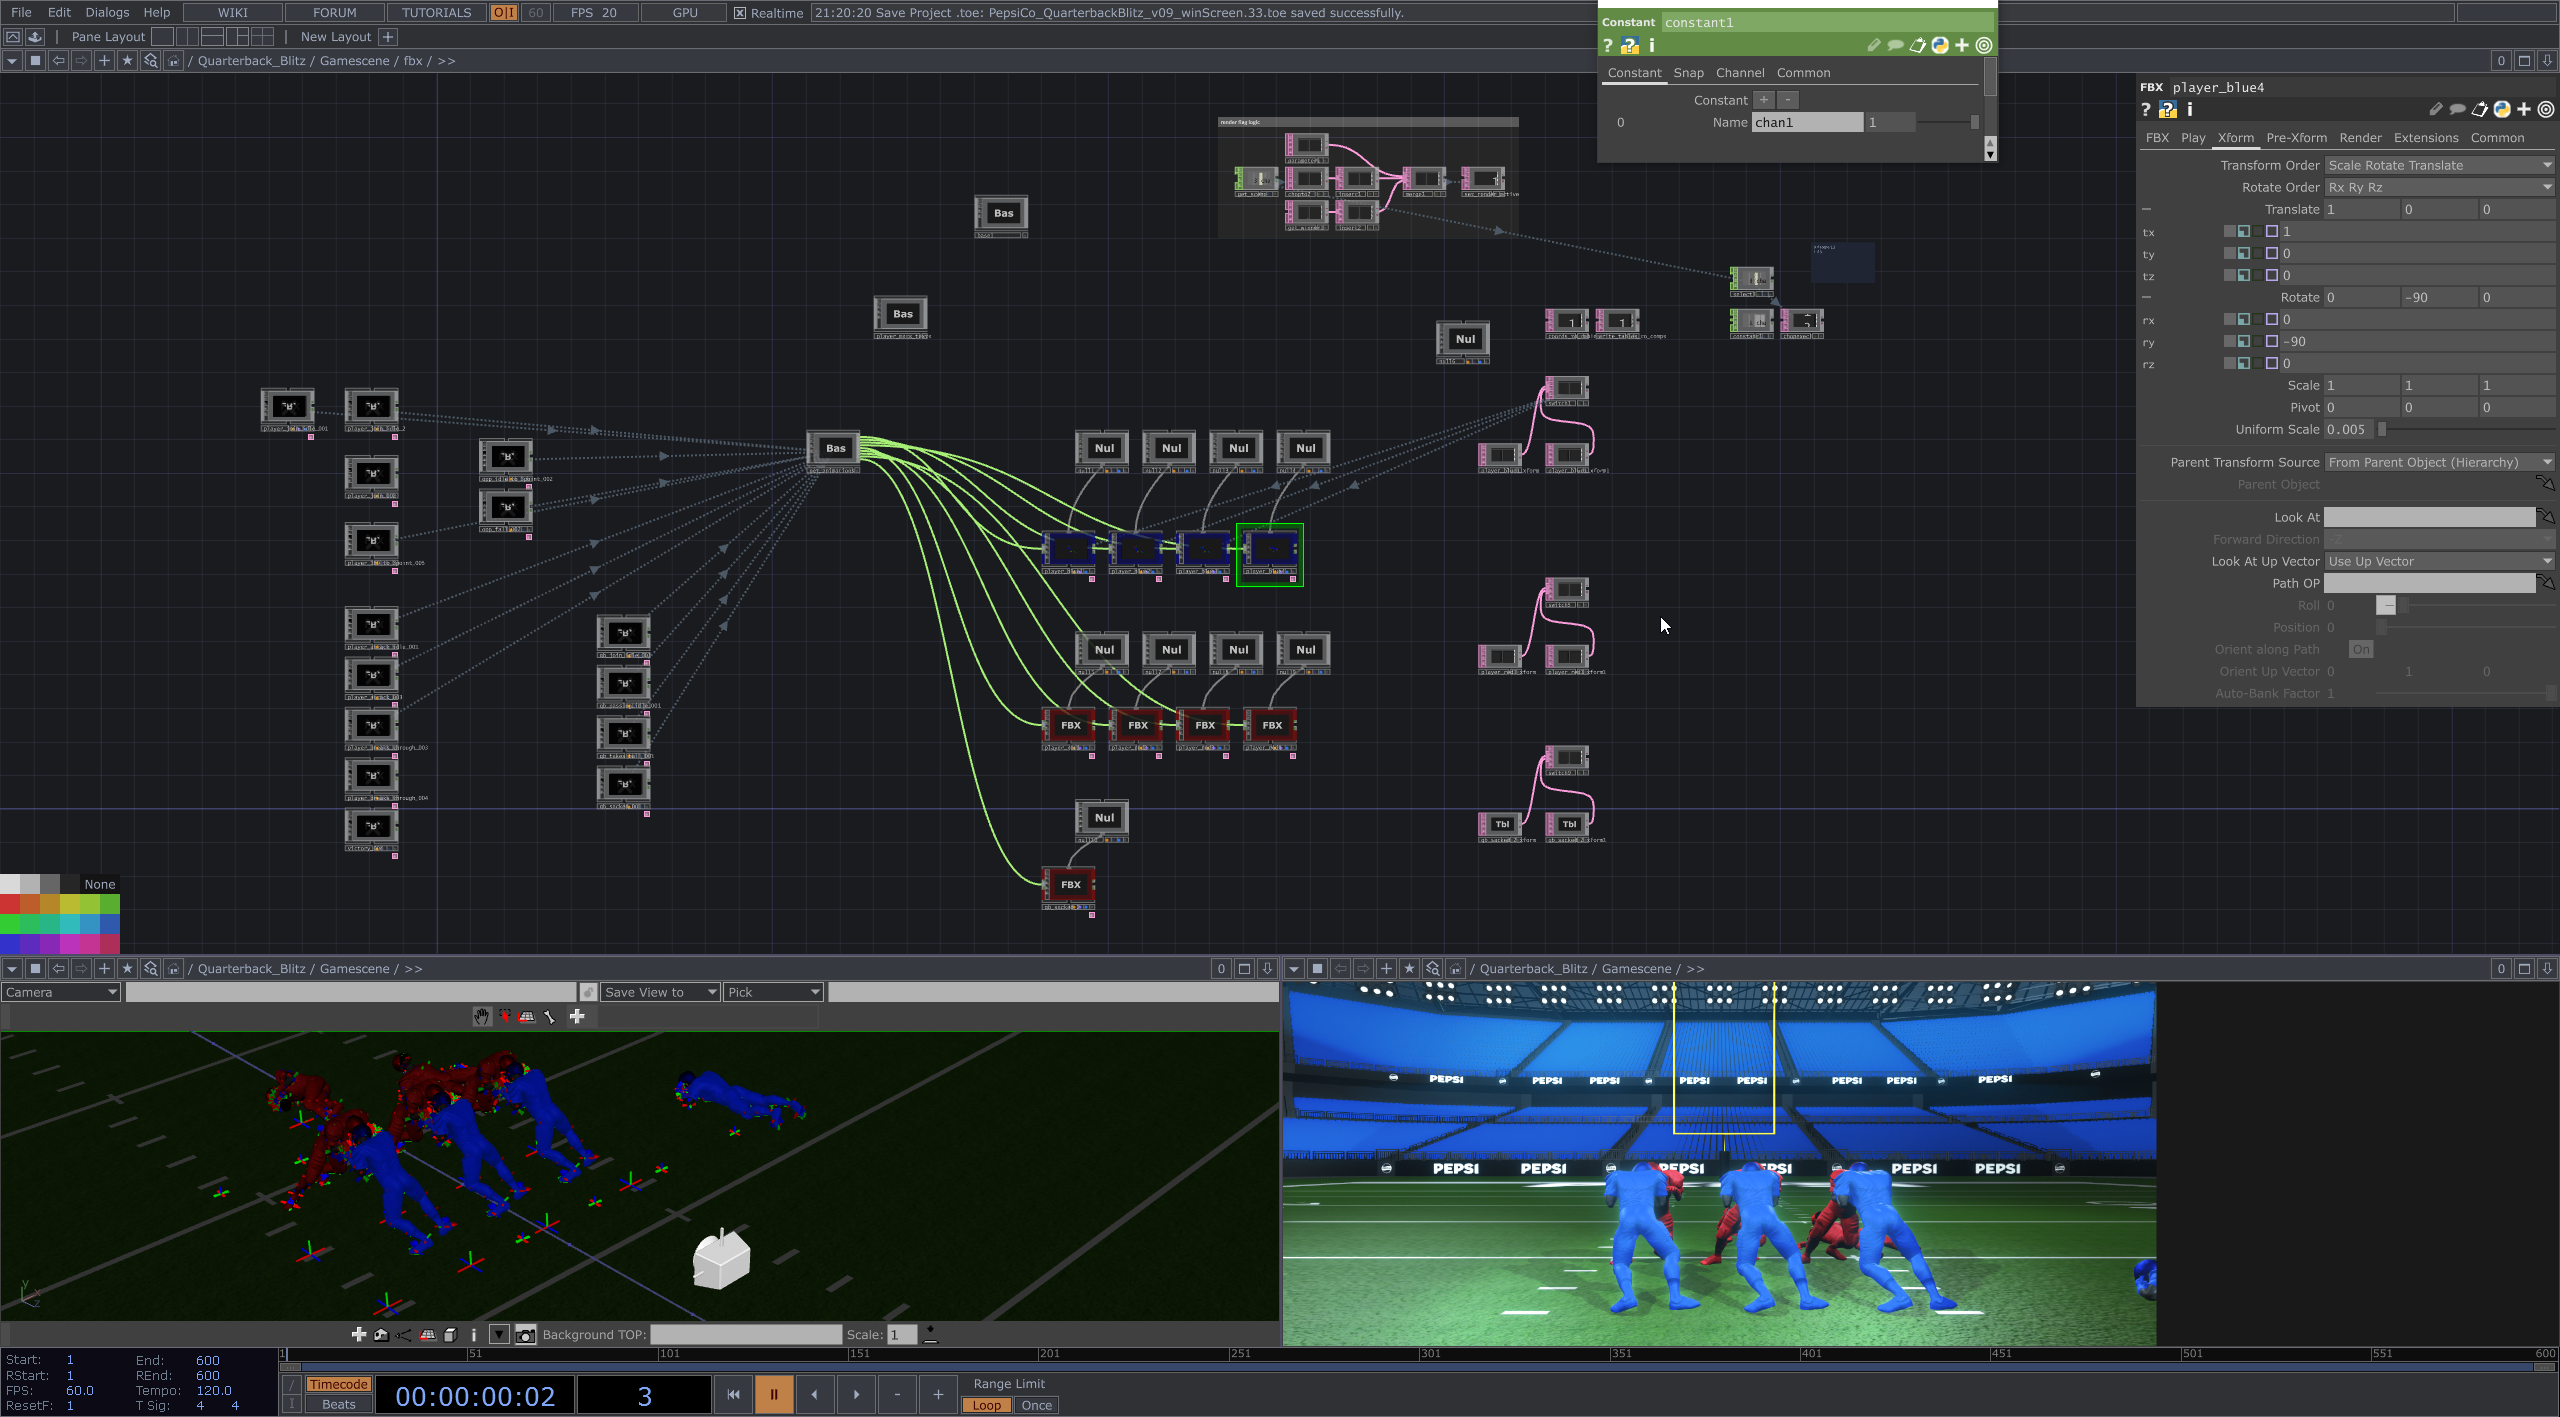This screenshot has height=1417, width=2560.
Task: Select the hand pan tool in the geometry viewer
Action: pos(481,1017)
